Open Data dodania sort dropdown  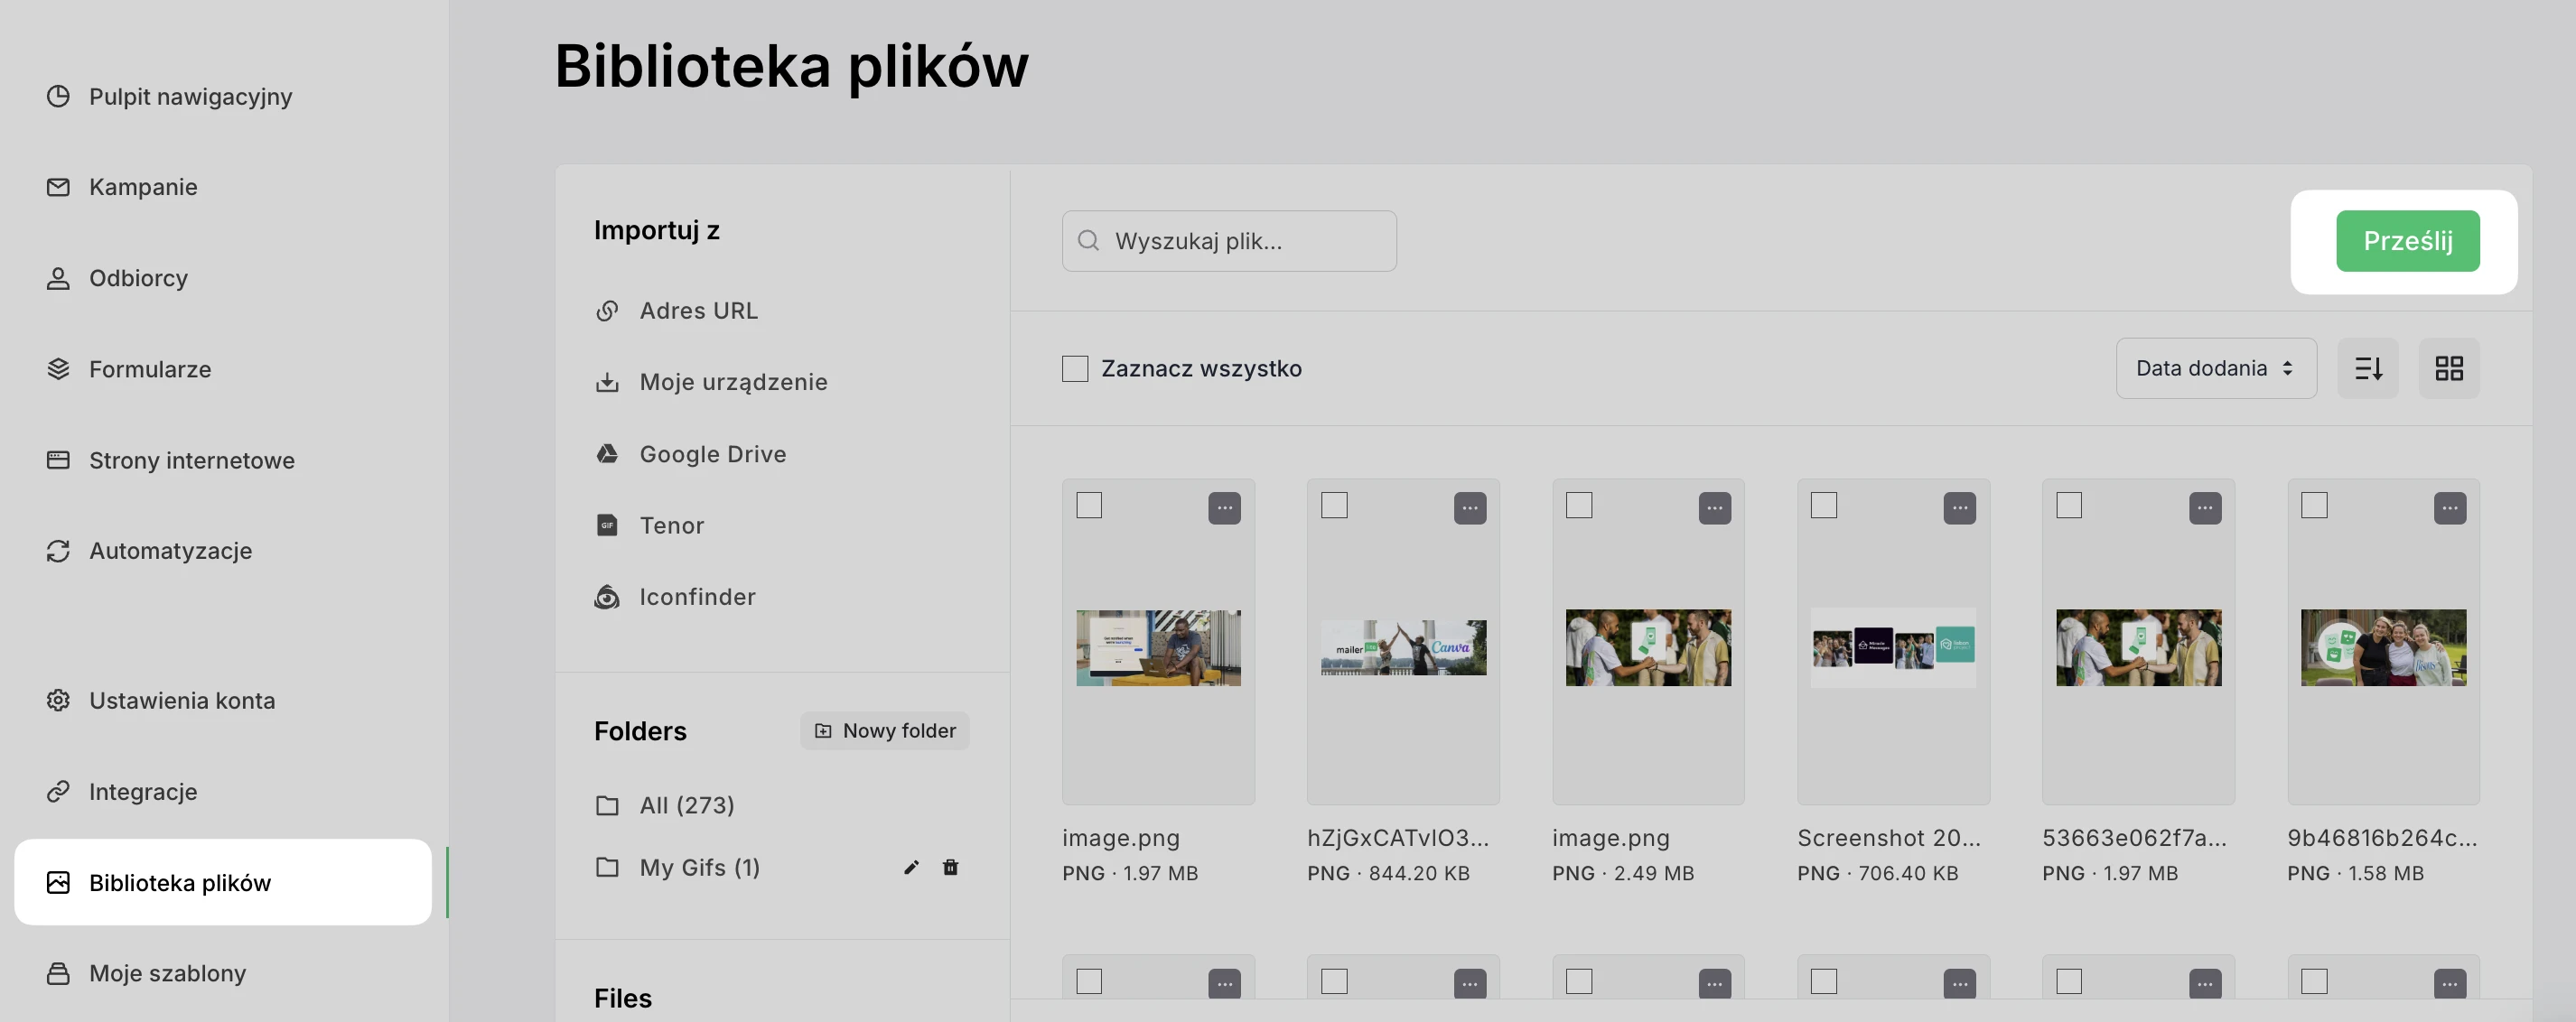[2215, 368]
